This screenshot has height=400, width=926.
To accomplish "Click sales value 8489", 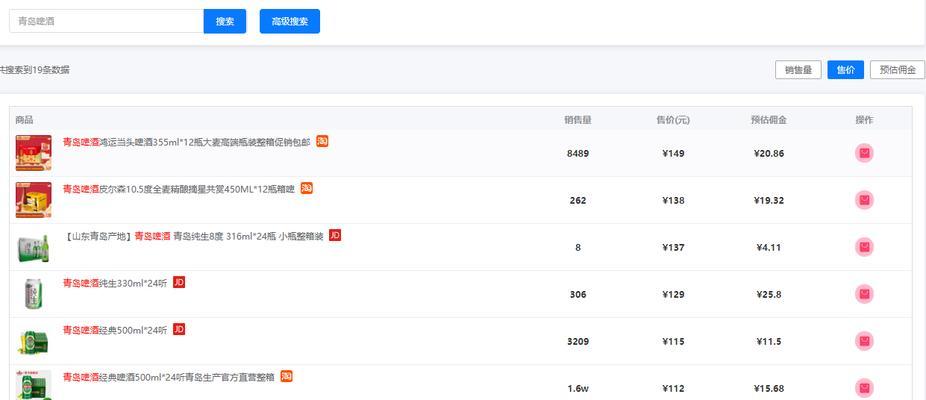I will (x=578, y=154).
